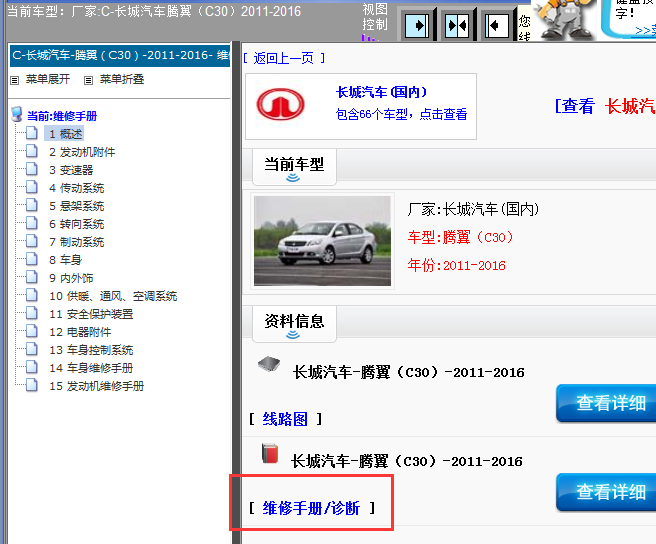
Task: Click the Great Wall red logo
Action: pos(280,104)
